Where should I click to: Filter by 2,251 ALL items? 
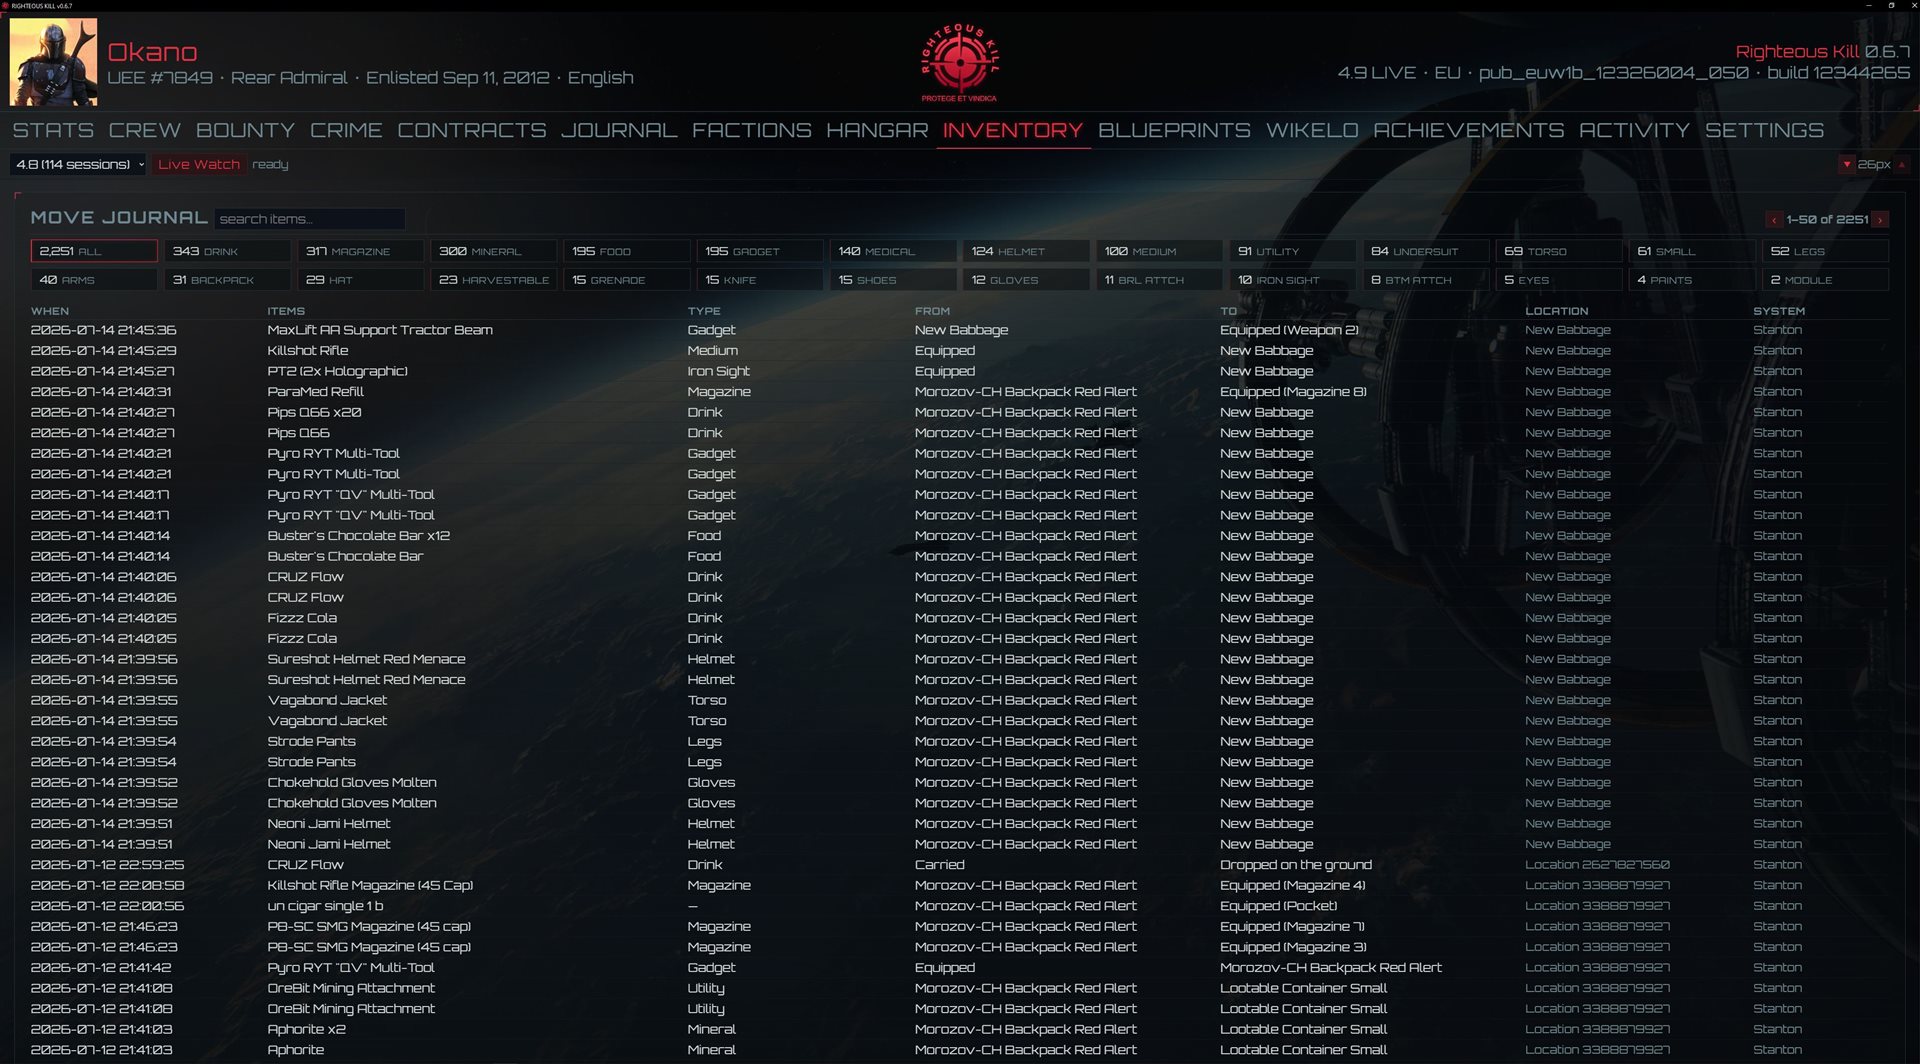94,251
